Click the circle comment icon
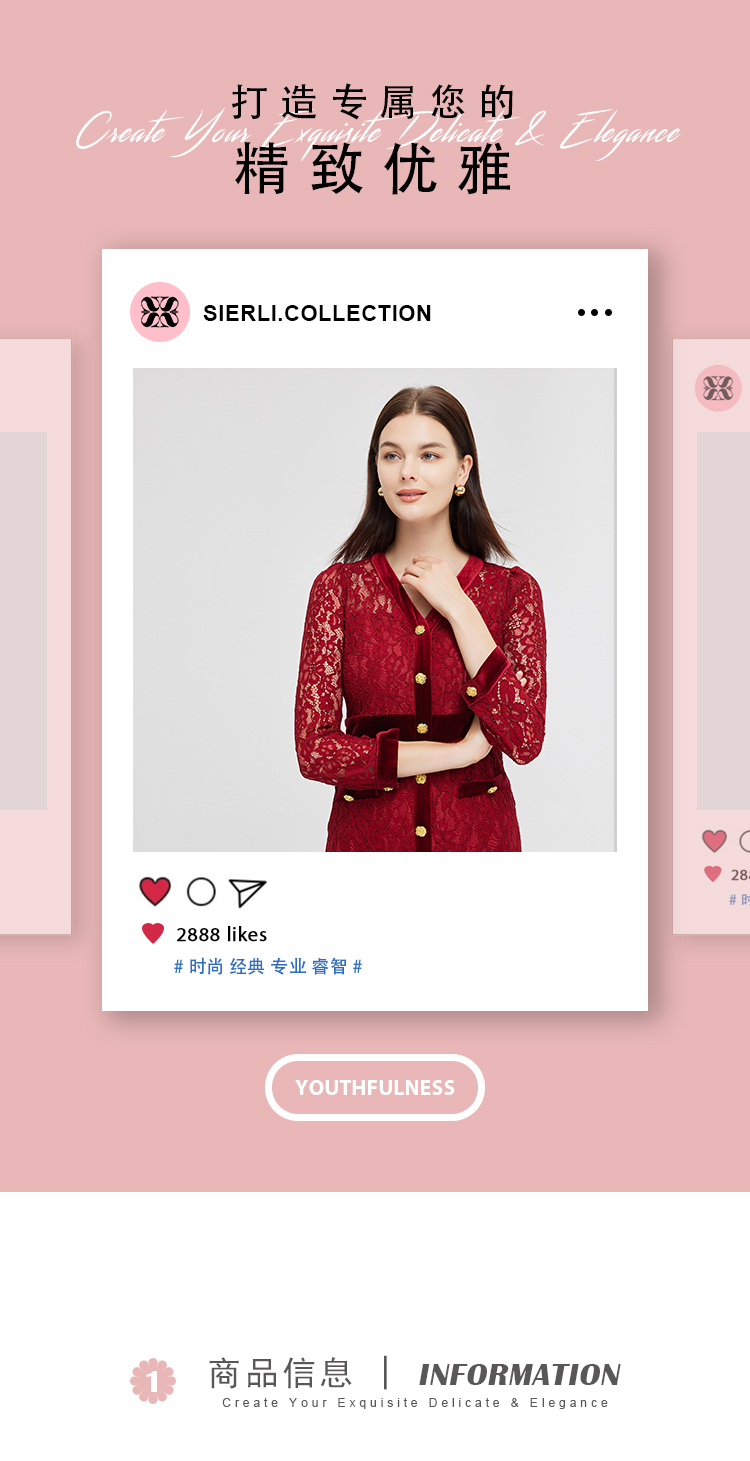Screen dimensions: 750x1461 (x=201, y=891)
